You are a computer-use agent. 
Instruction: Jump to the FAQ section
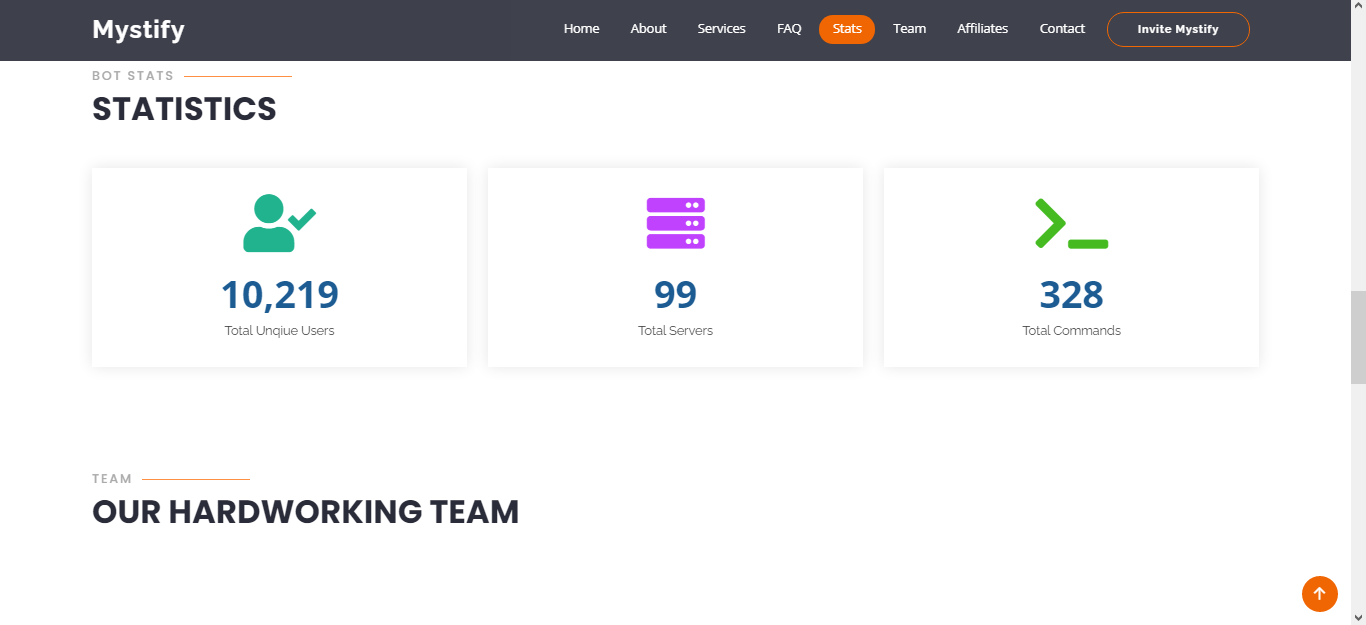(x=789, y=29)
